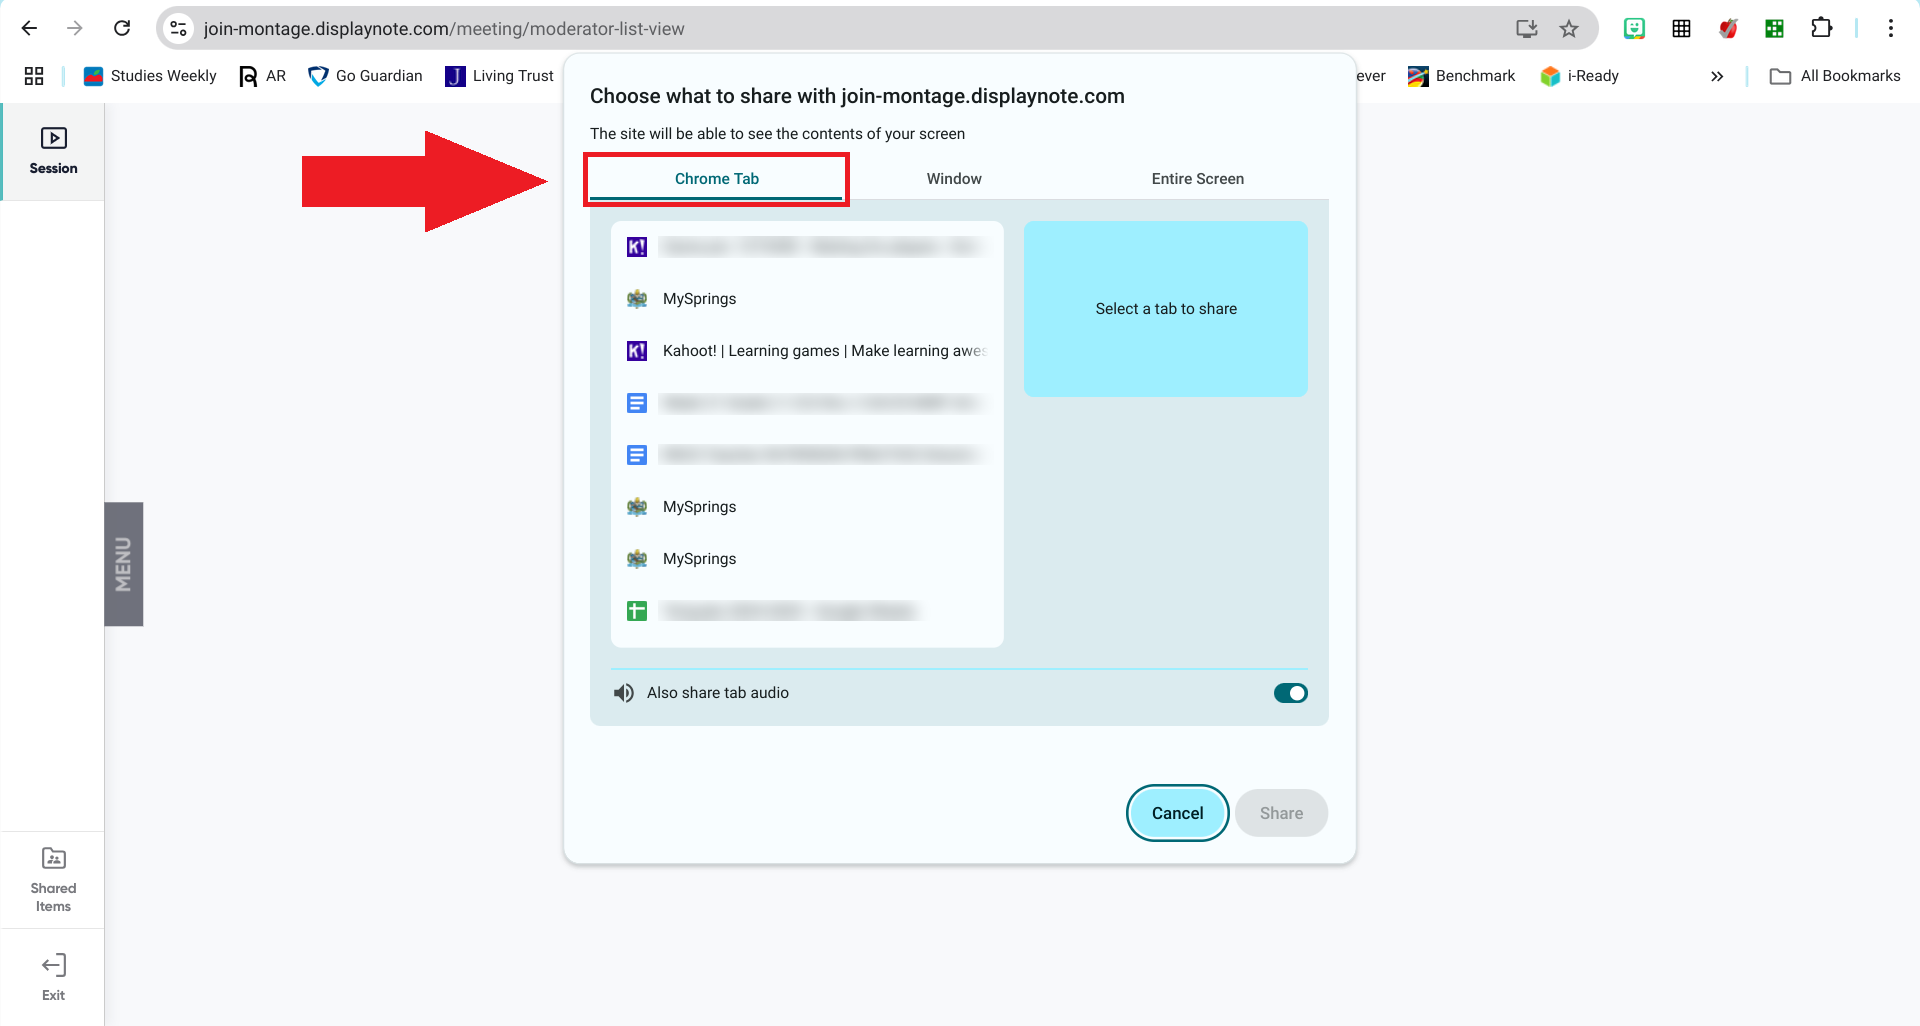This screenshot has width=1920, height=1026.
Task: Select the Chrome Tab option
Action: click(x=716, y=179)
